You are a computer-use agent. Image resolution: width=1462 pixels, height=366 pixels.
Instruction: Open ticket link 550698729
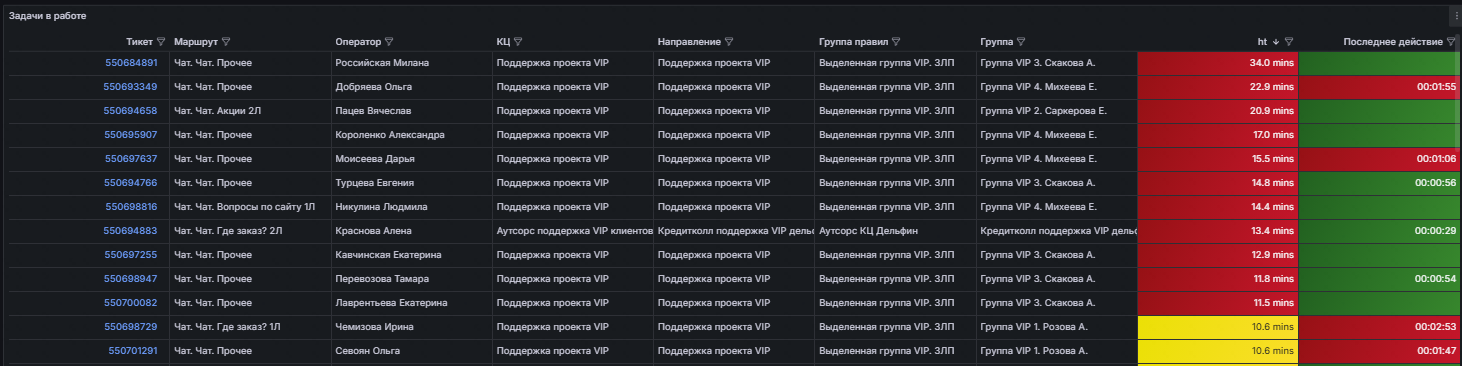(x=131, y=327)
